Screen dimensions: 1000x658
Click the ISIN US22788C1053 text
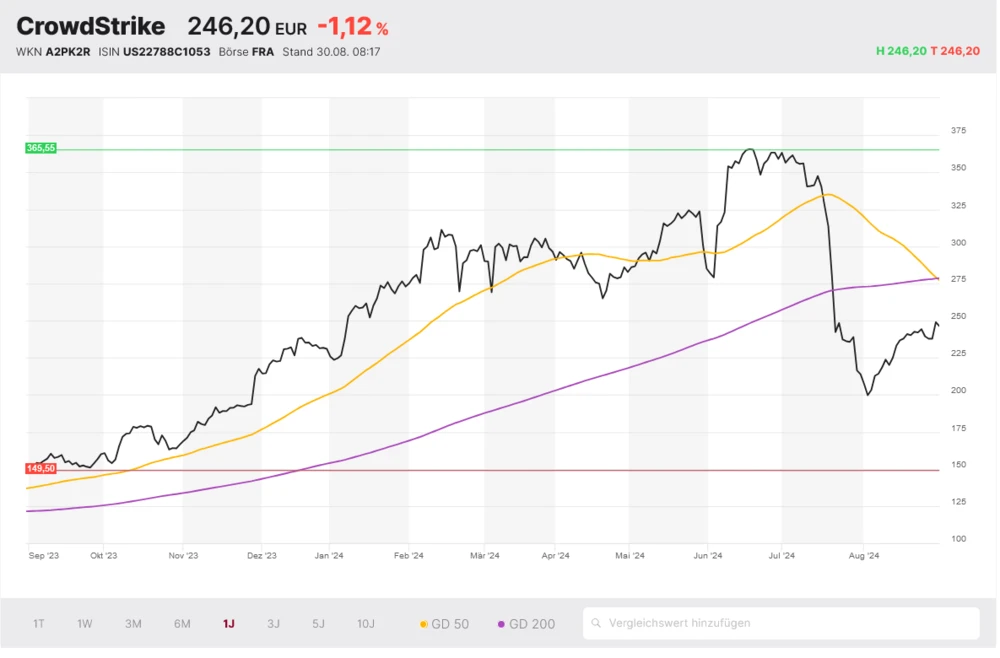(x=166, y=52)
